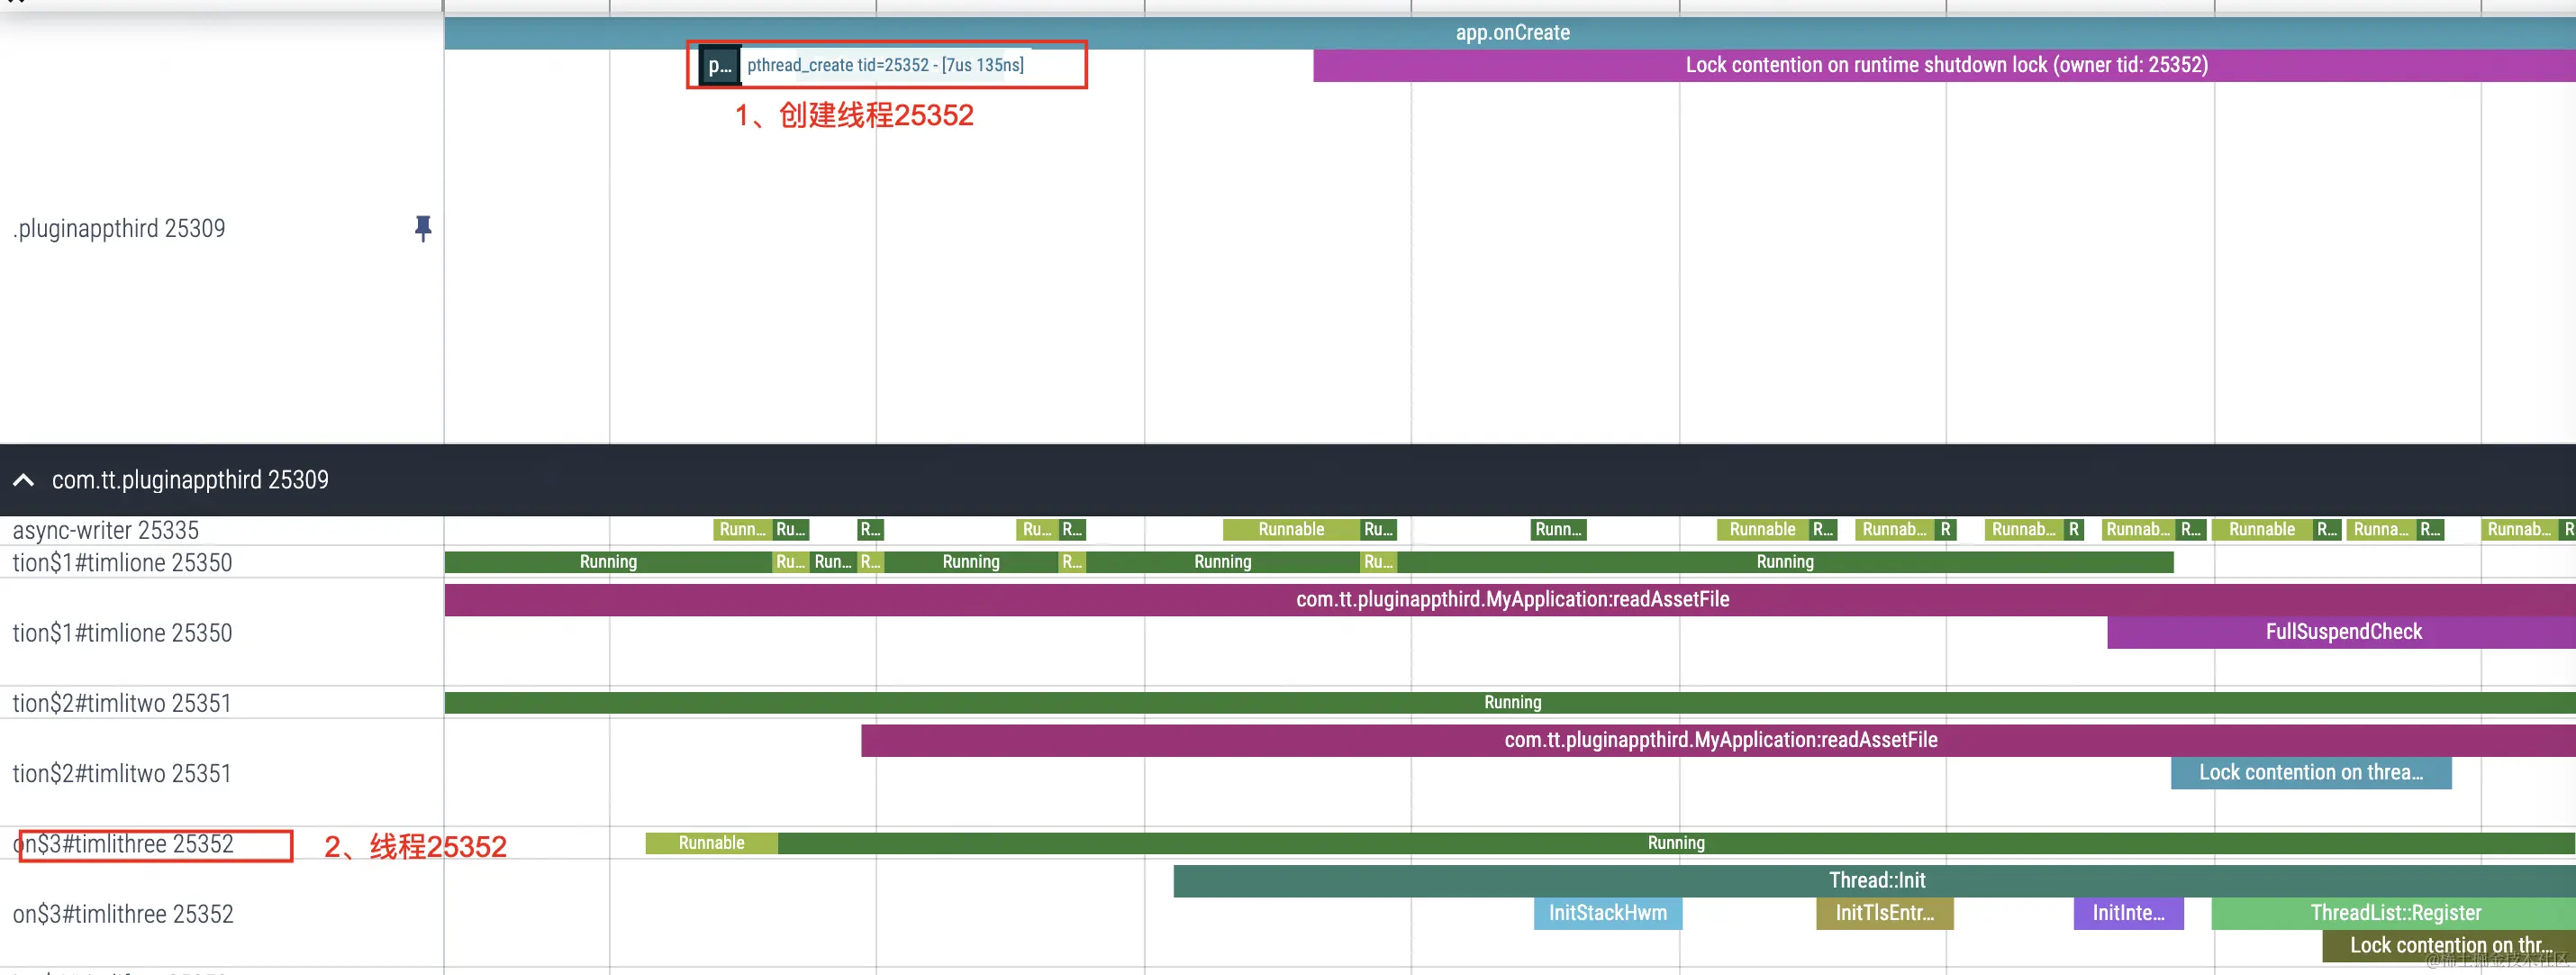Select the readAssetFile slice on timlione 25350
The height and width of the screenshot is (975, 2576).
click(x=1512, y=599)
